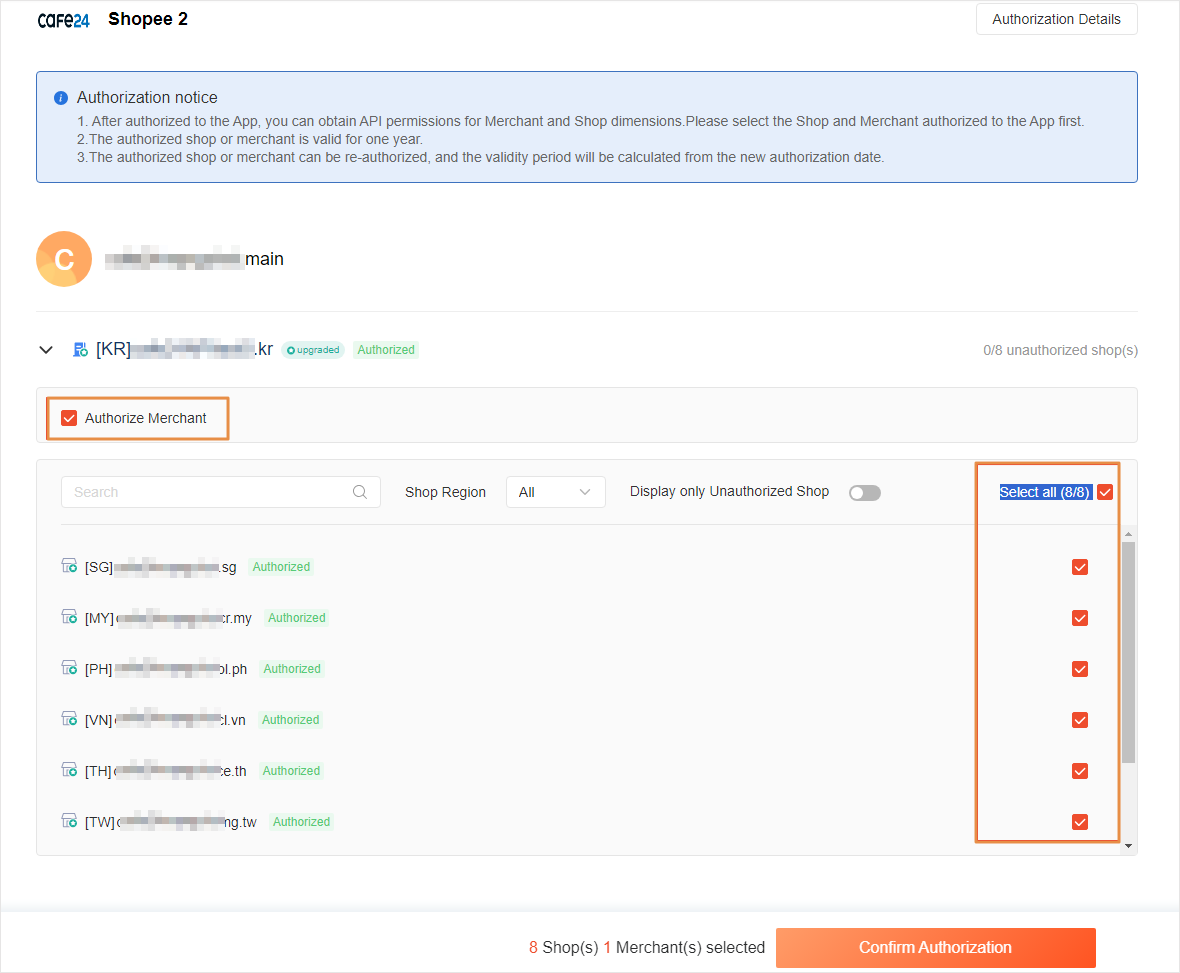Click the Shop Region label
Viewport: 1180px width, 973px height.
pyautogui.click(x=446, y=492)
